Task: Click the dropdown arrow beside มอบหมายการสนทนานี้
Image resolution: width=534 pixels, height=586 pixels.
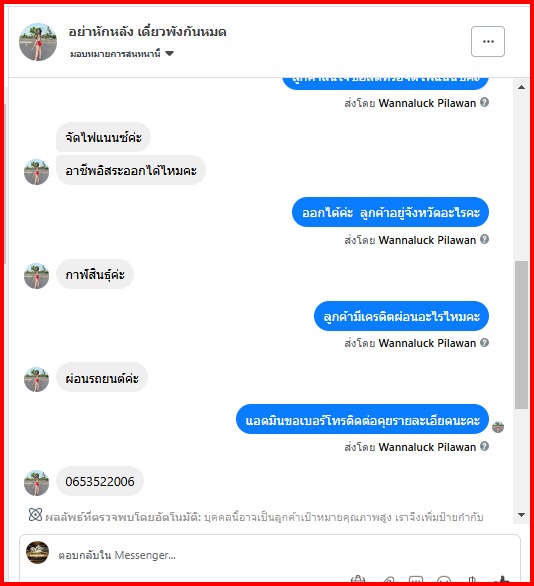Action: click(x=169, y=54)
